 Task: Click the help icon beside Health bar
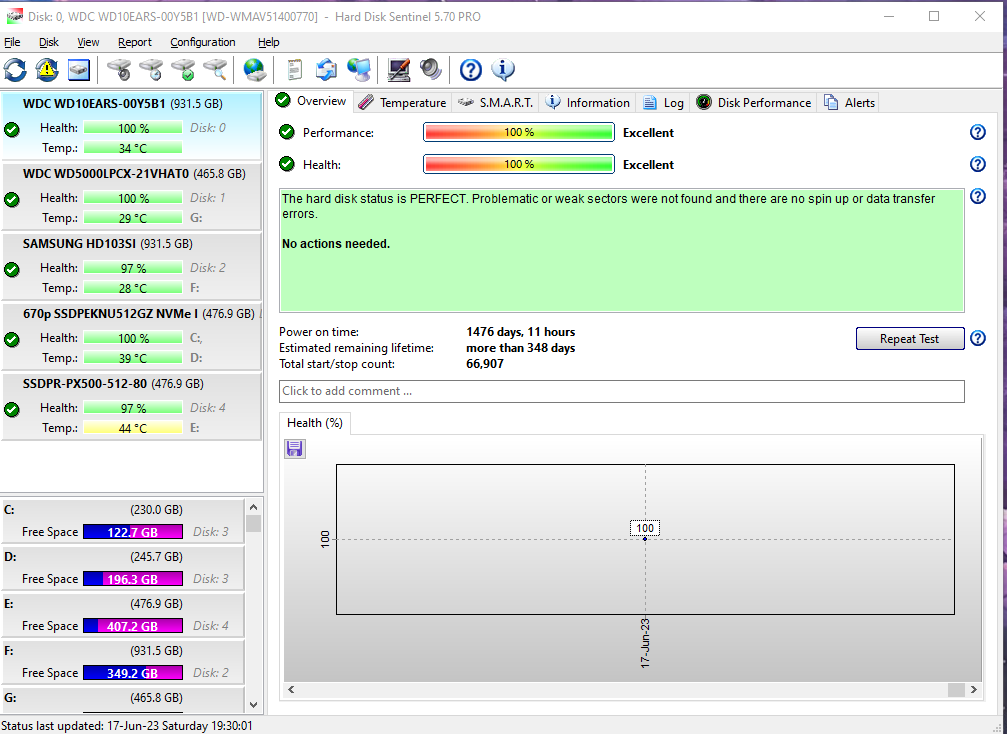(x=977, y=164)
